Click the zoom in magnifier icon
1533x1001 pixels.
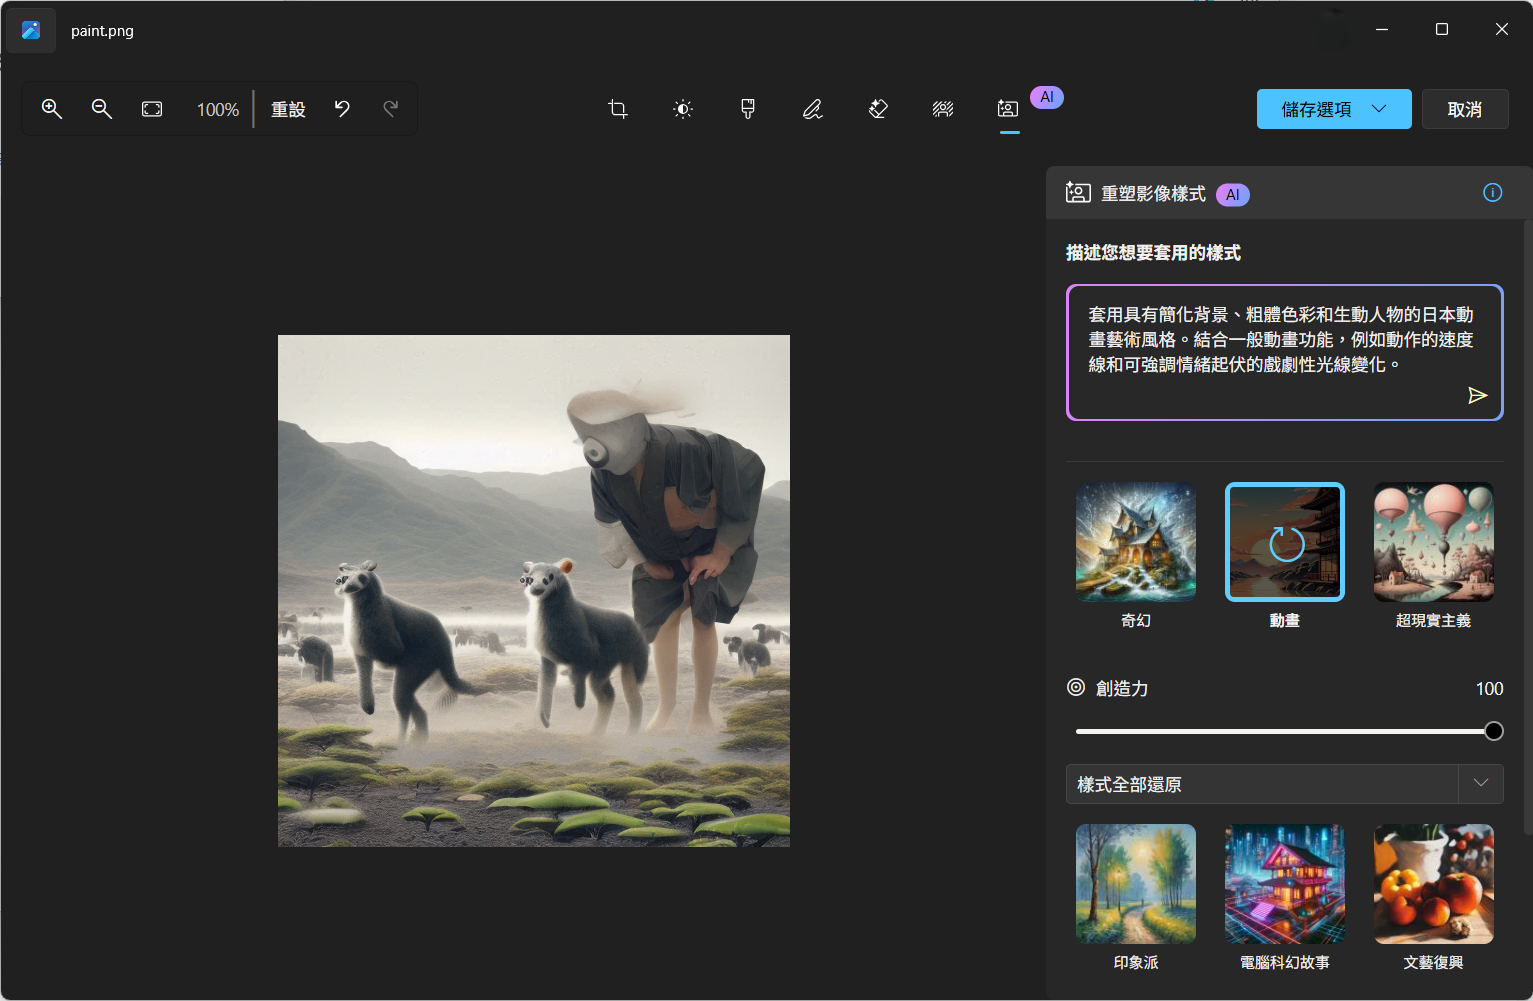(x=52, y=109)
